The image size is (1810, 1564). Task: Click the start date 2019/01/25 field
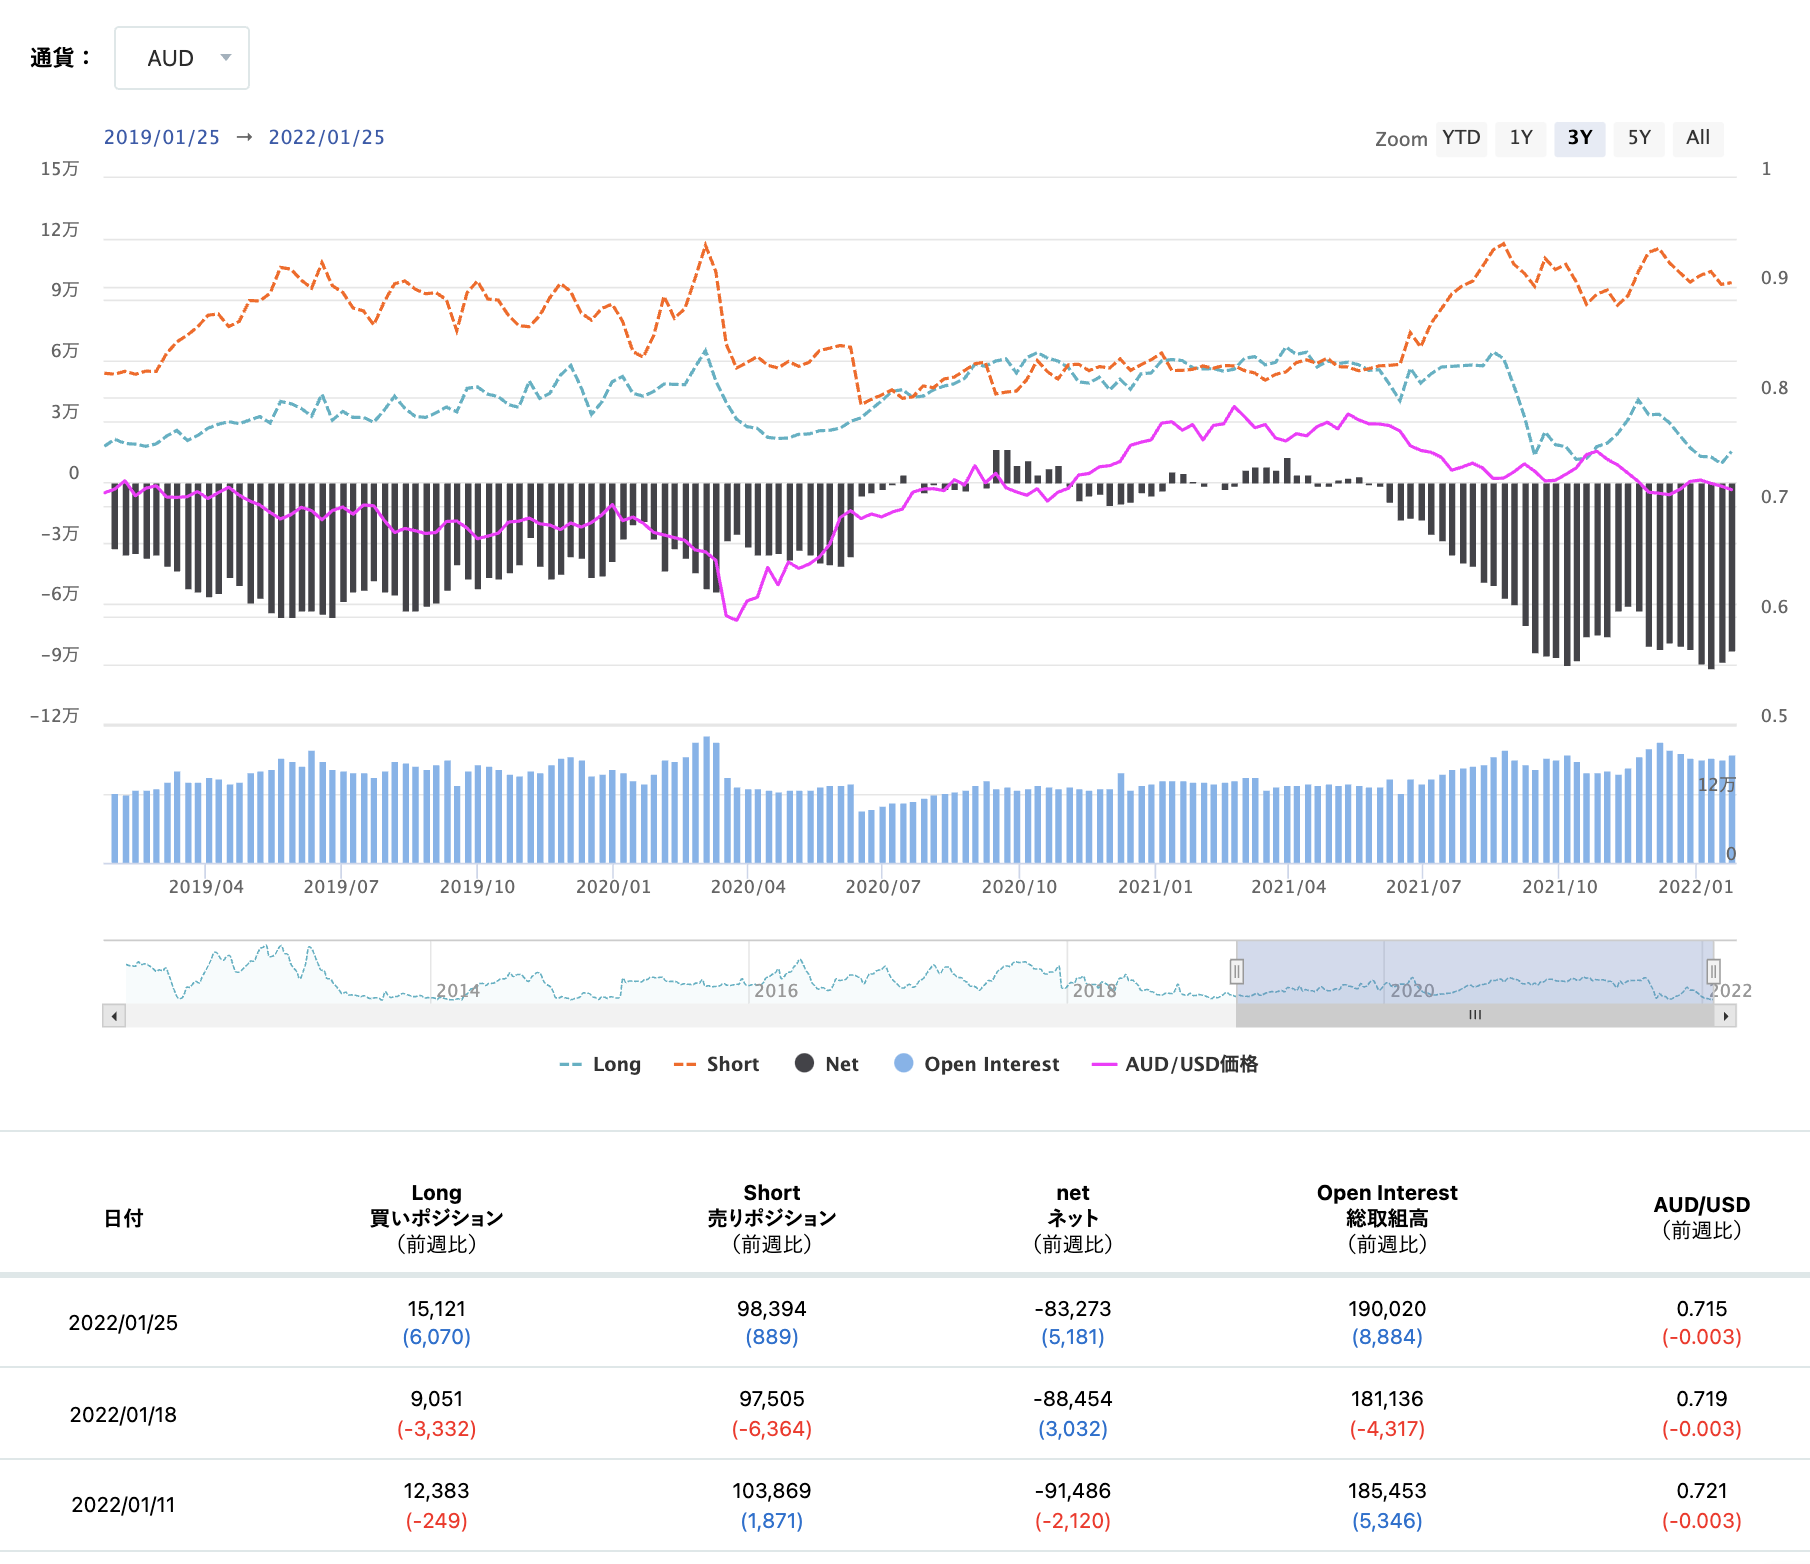pyautogui.click(x=162, y=137)
